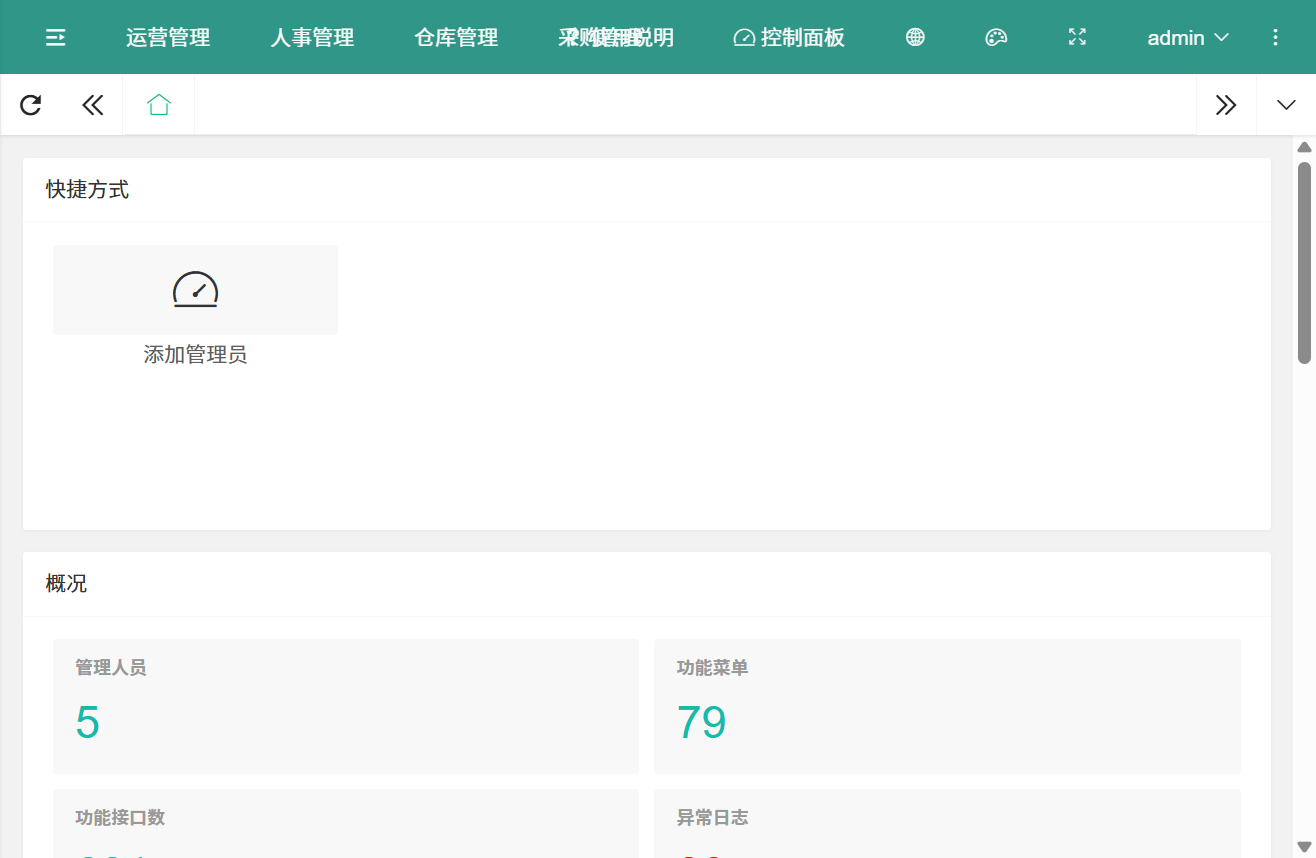This screenshot has width=1316, height=858.
Task: Open the 人事管理 menu
Action: [x=312, y=38]
